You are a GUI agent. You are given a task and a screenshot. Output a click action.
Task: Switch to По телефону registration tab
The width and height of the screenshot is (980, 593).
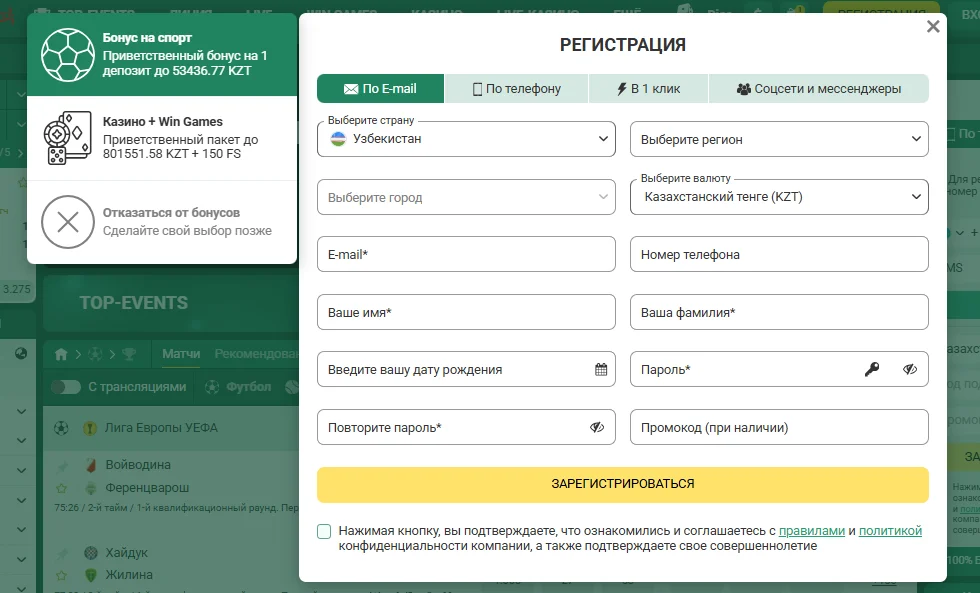click(516, 89)
